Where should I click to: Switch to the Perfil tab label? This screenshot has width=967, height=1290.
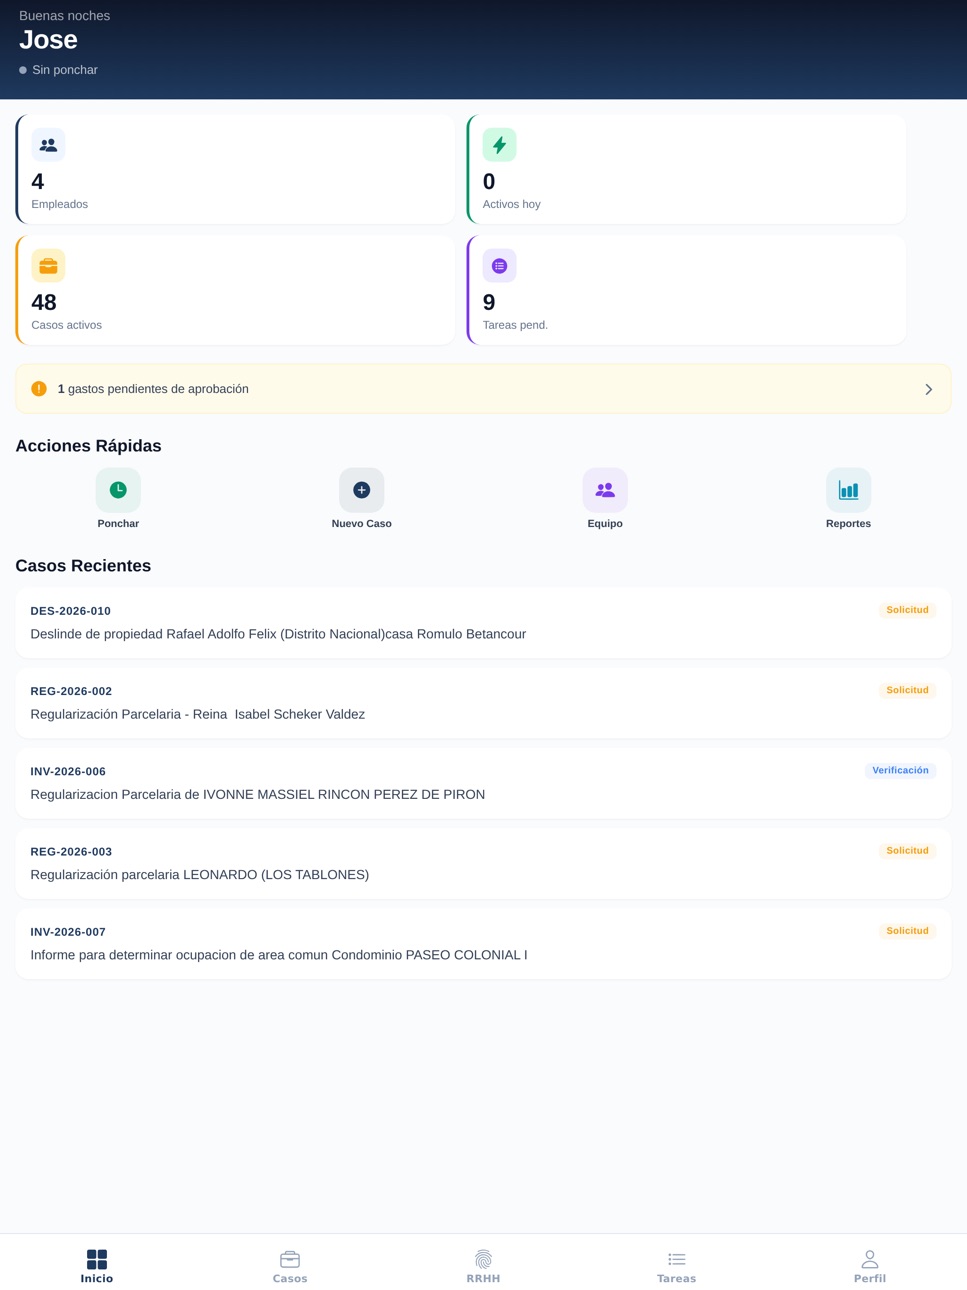coord(870,1278)
